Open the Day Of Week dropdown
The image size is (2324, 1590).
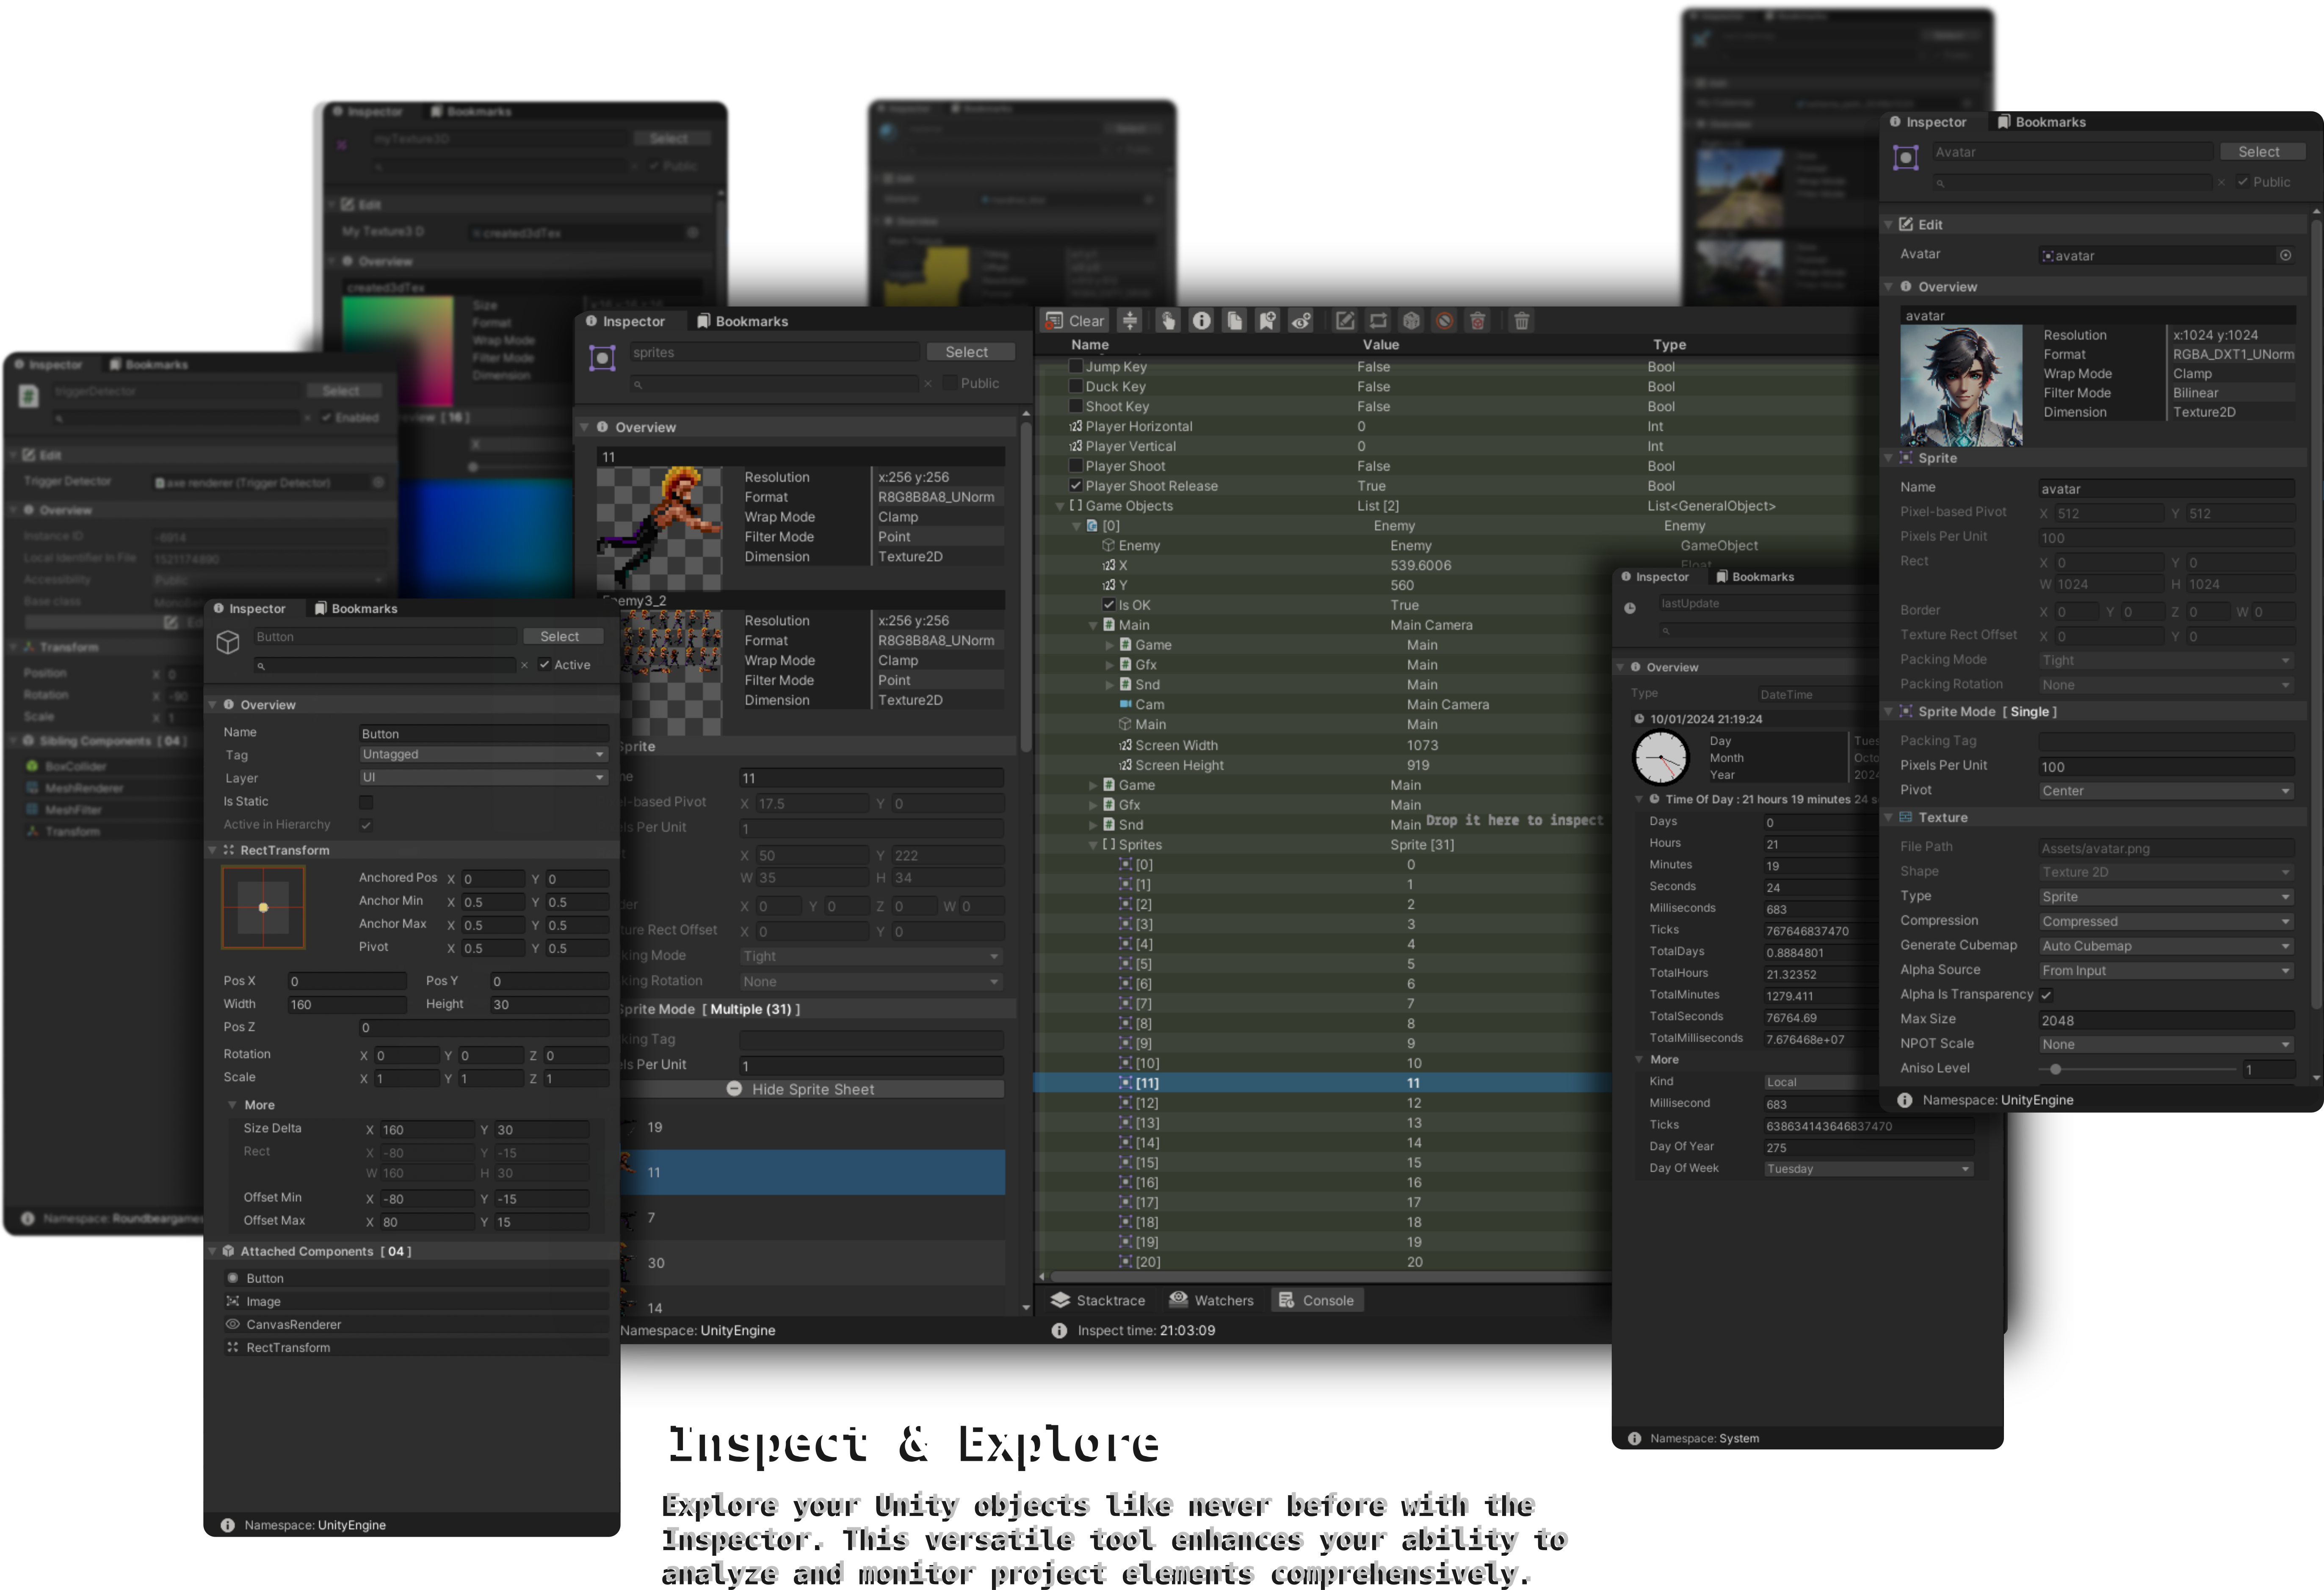[x=1868, y=1169]
